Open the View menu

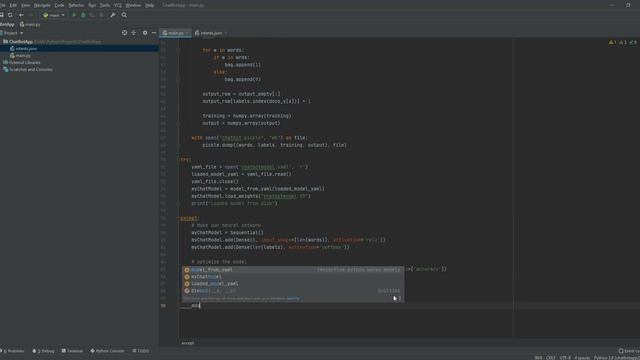26,5
